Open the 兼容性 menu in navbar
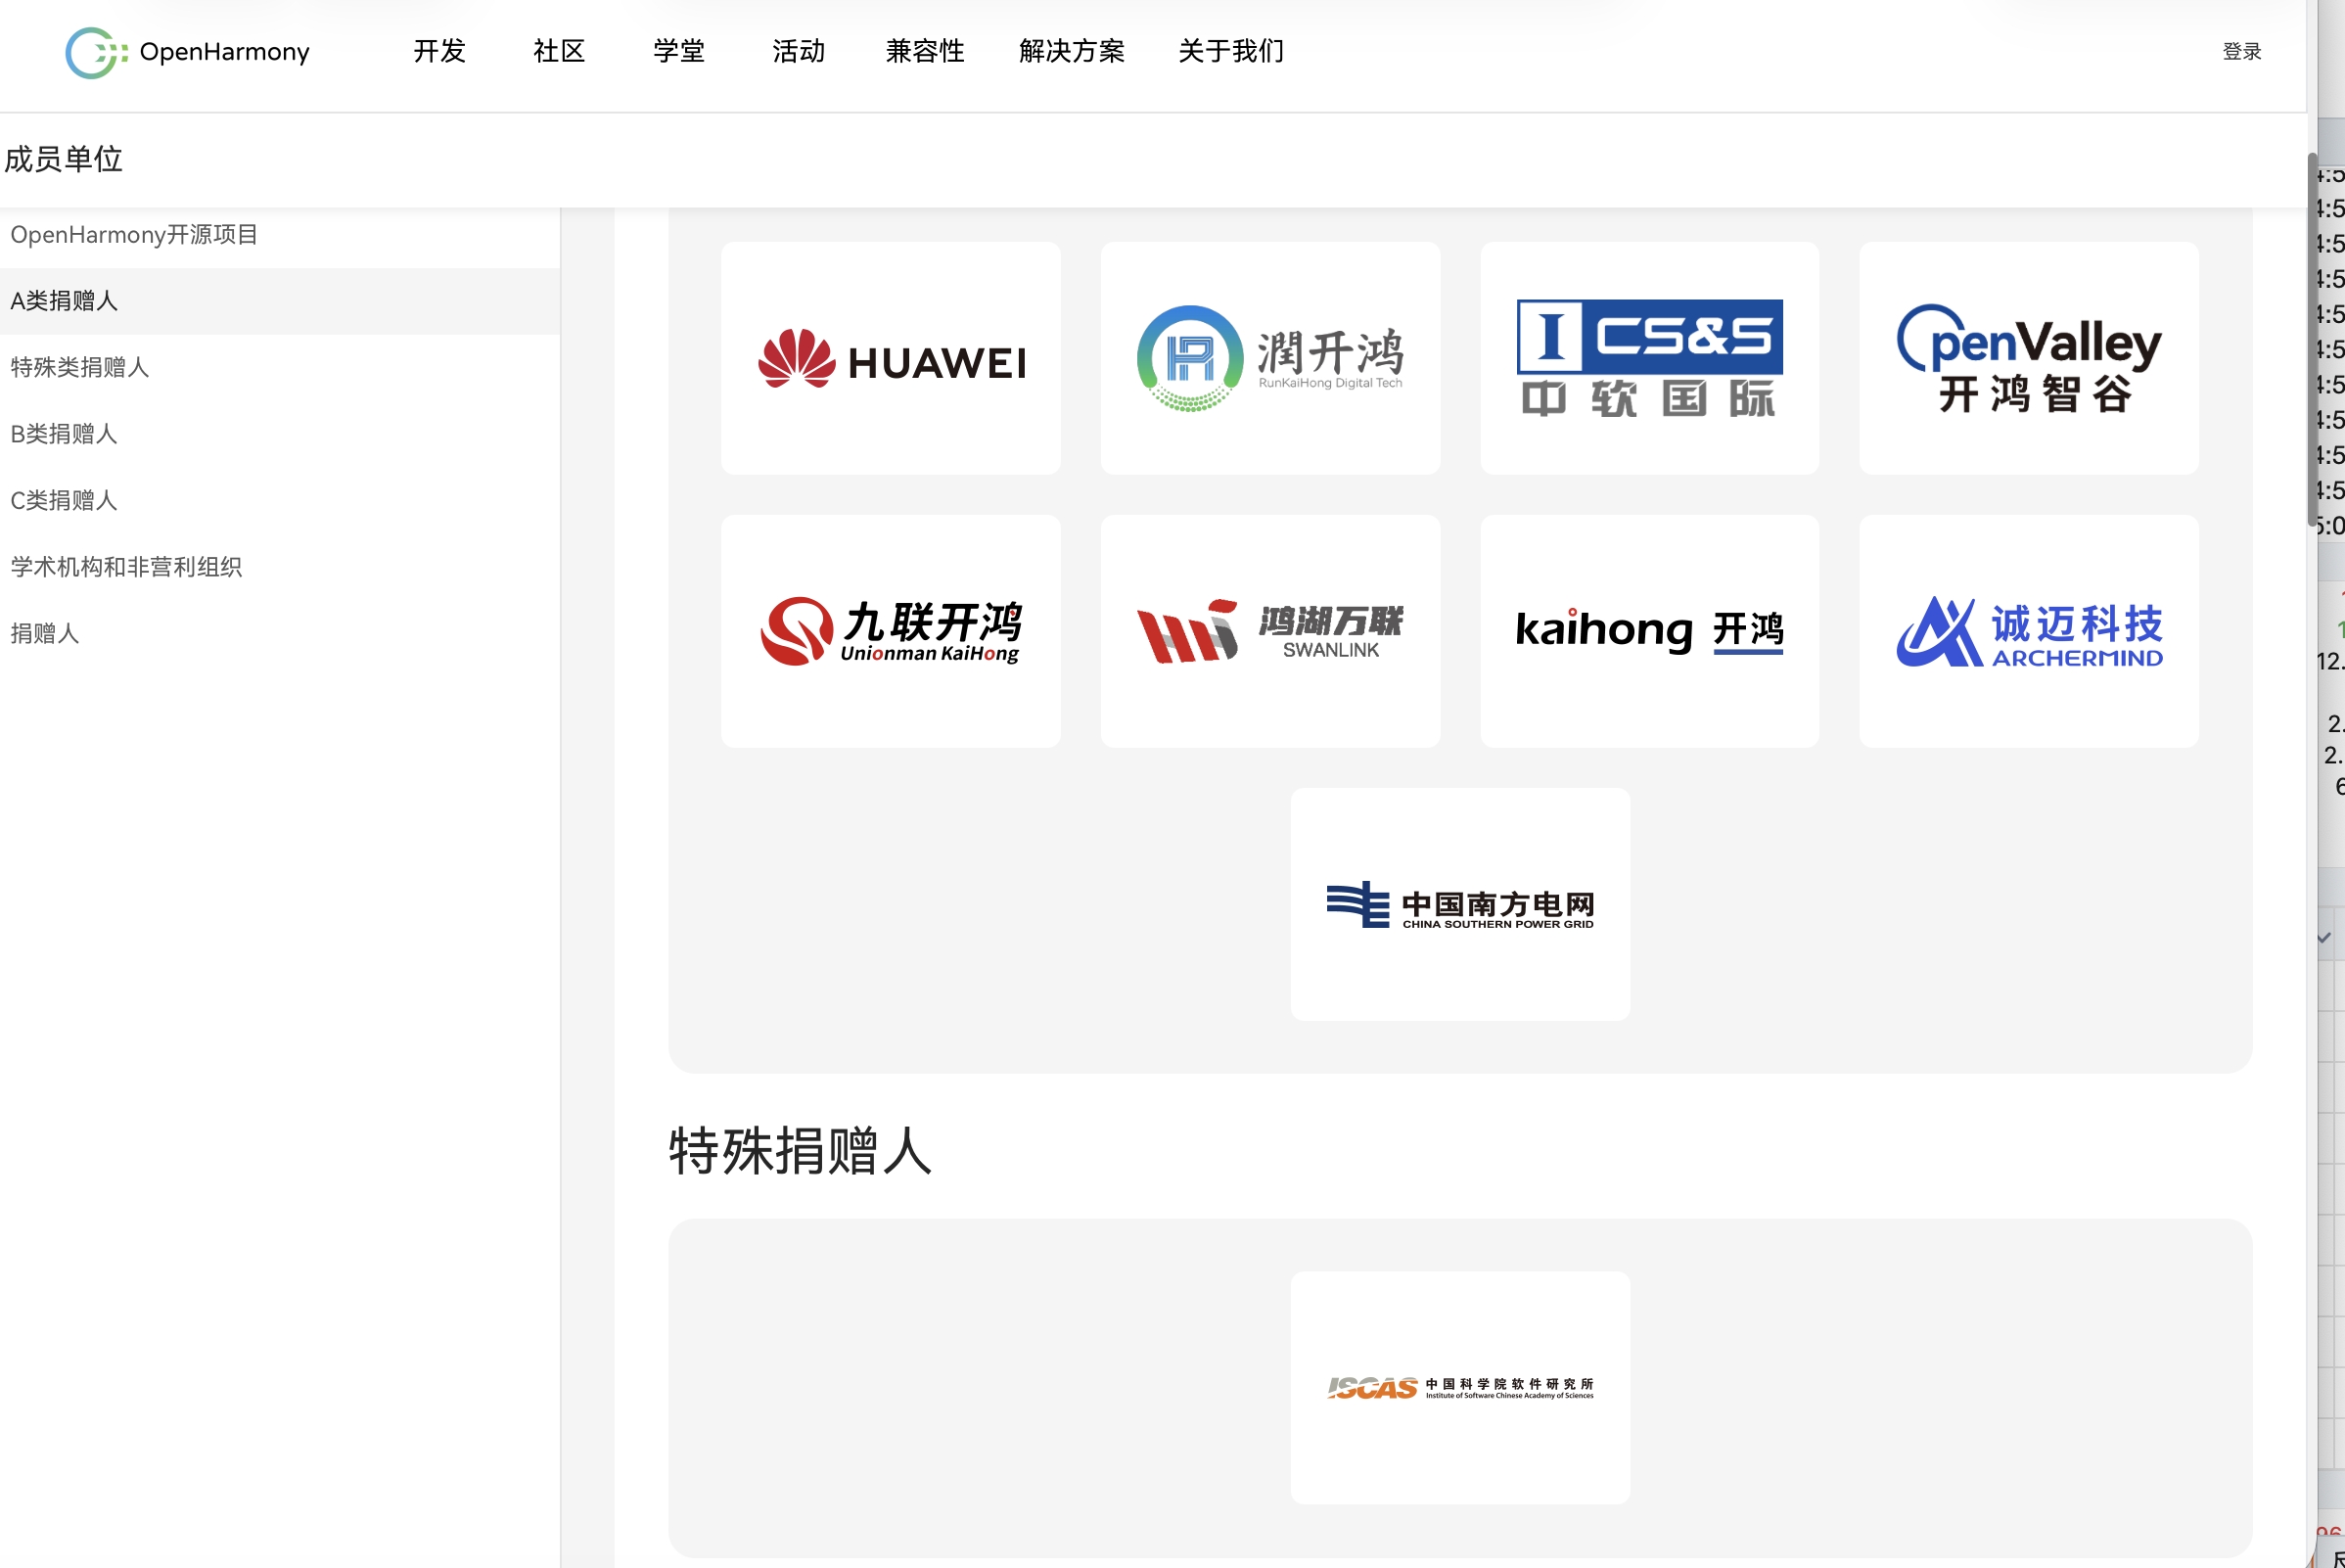2345x1568 pixels. [924, 51]
